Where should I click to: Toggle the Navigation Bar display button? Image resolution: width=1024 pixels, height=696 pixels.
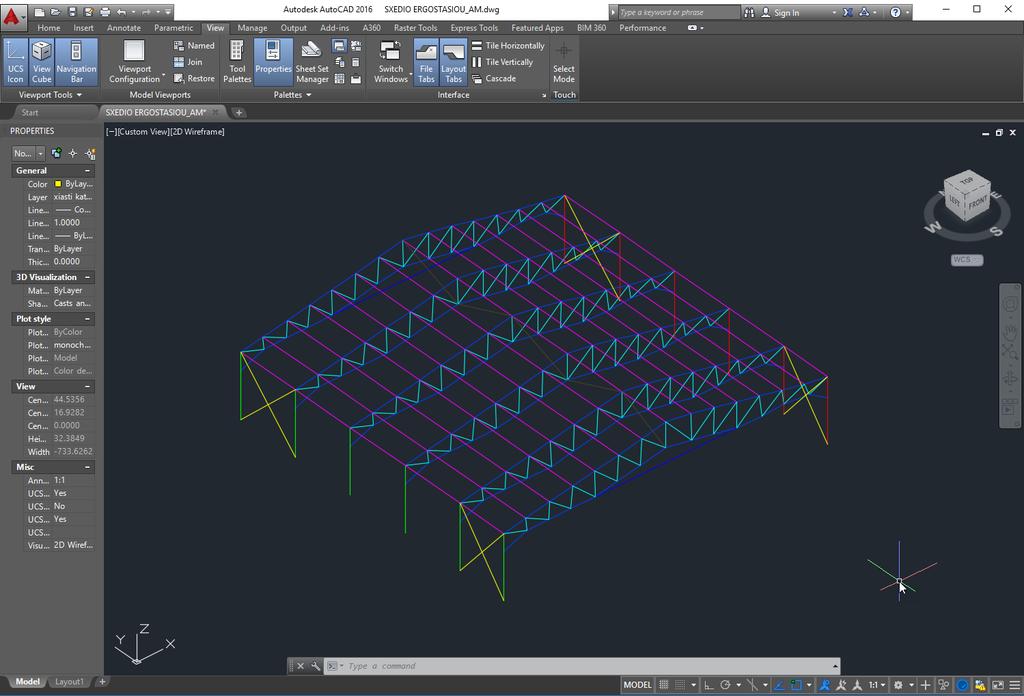coord(76,62)
